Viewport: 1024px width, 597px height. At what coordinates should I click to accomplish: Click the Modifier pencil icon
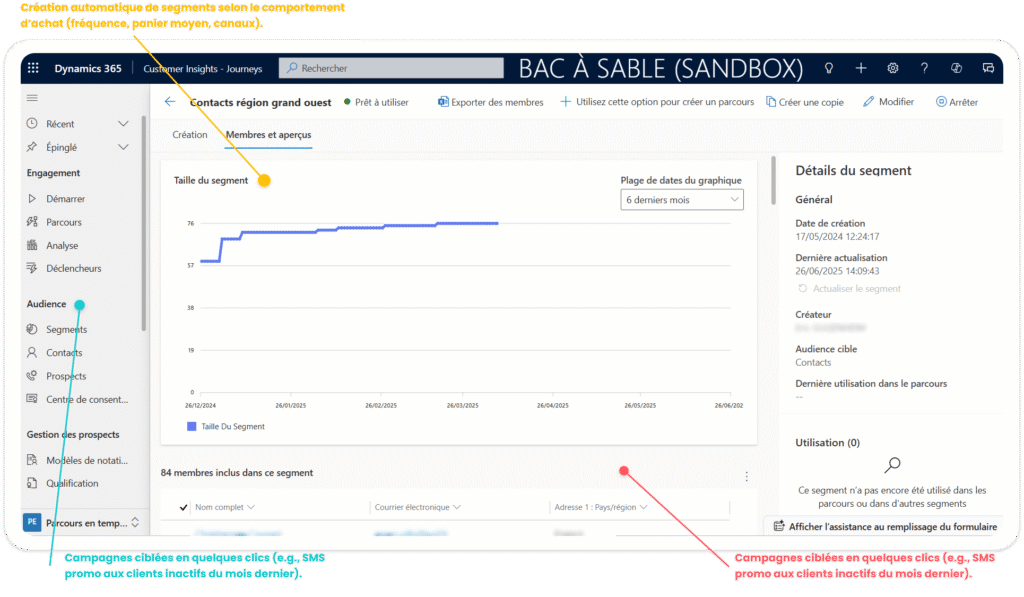868,102
